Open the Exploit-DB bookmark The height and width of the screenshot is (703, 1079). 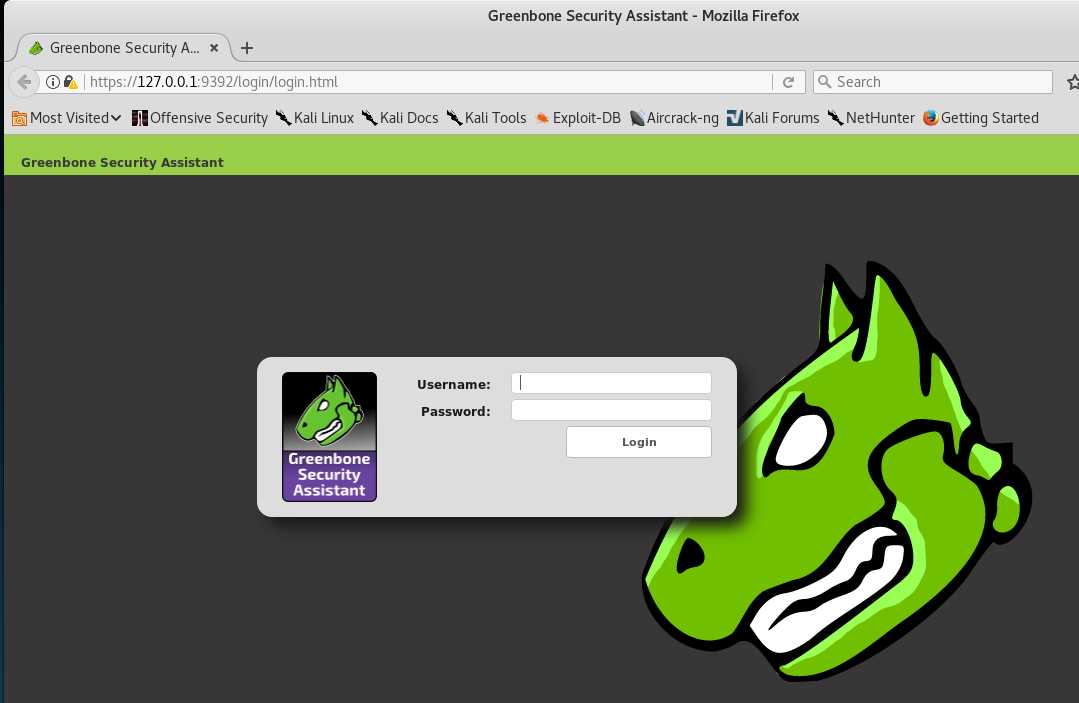pos(578,118)
